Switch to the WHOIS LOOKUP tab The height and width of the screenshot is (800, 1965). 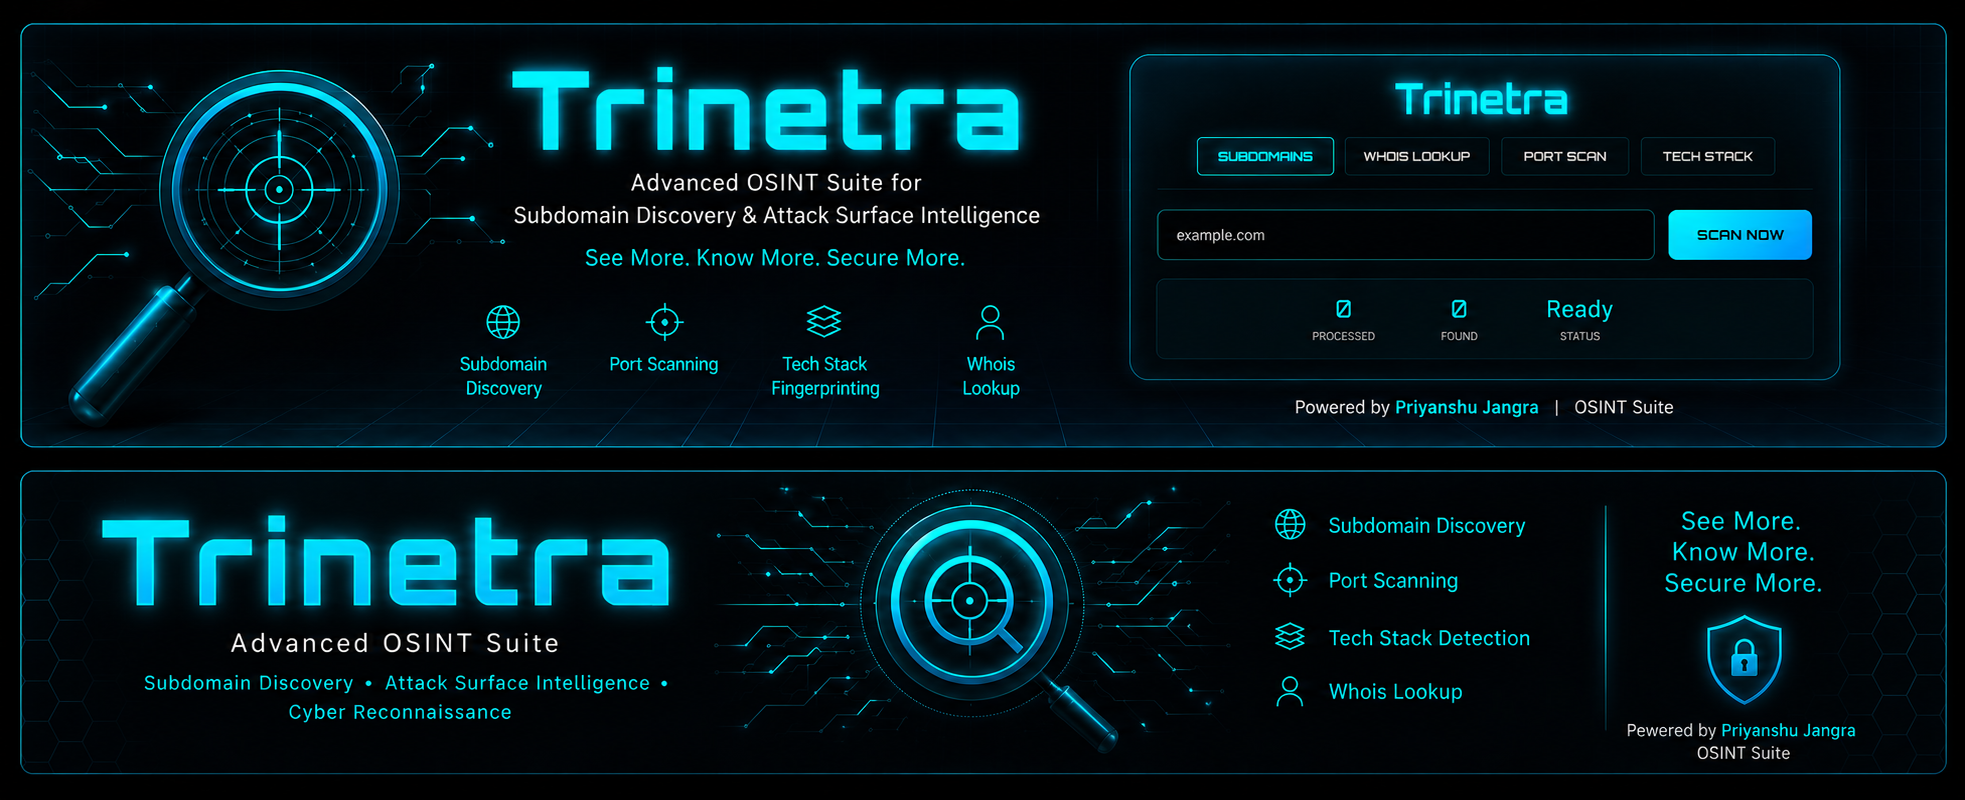(x=1417, y=156)
